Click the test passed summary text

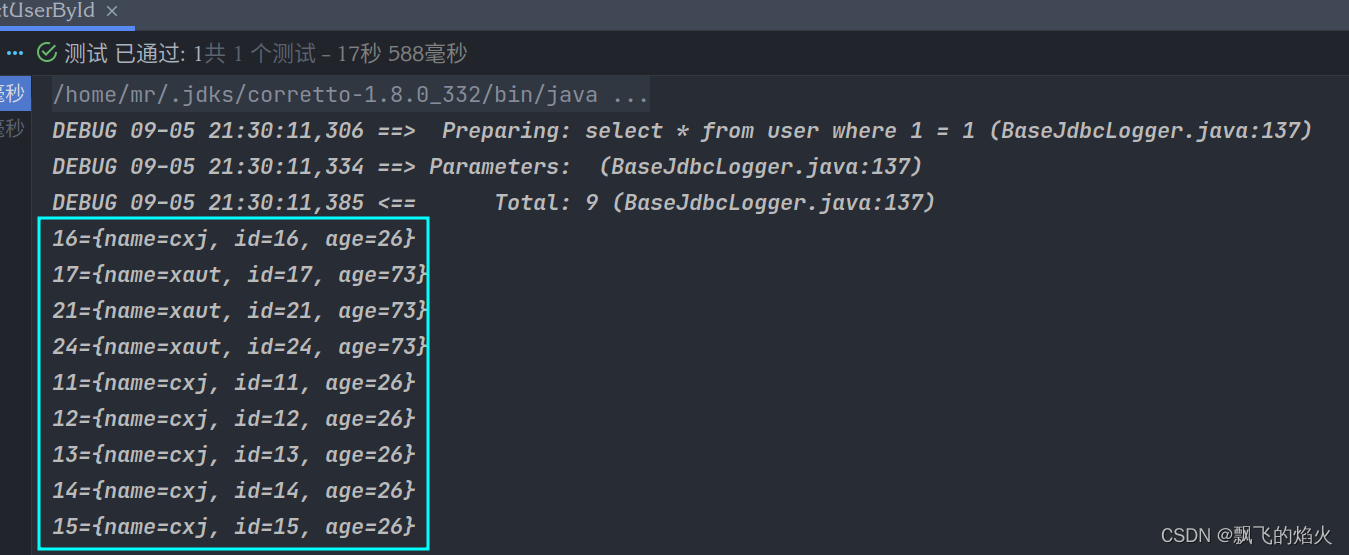click(x=265, y=53)
